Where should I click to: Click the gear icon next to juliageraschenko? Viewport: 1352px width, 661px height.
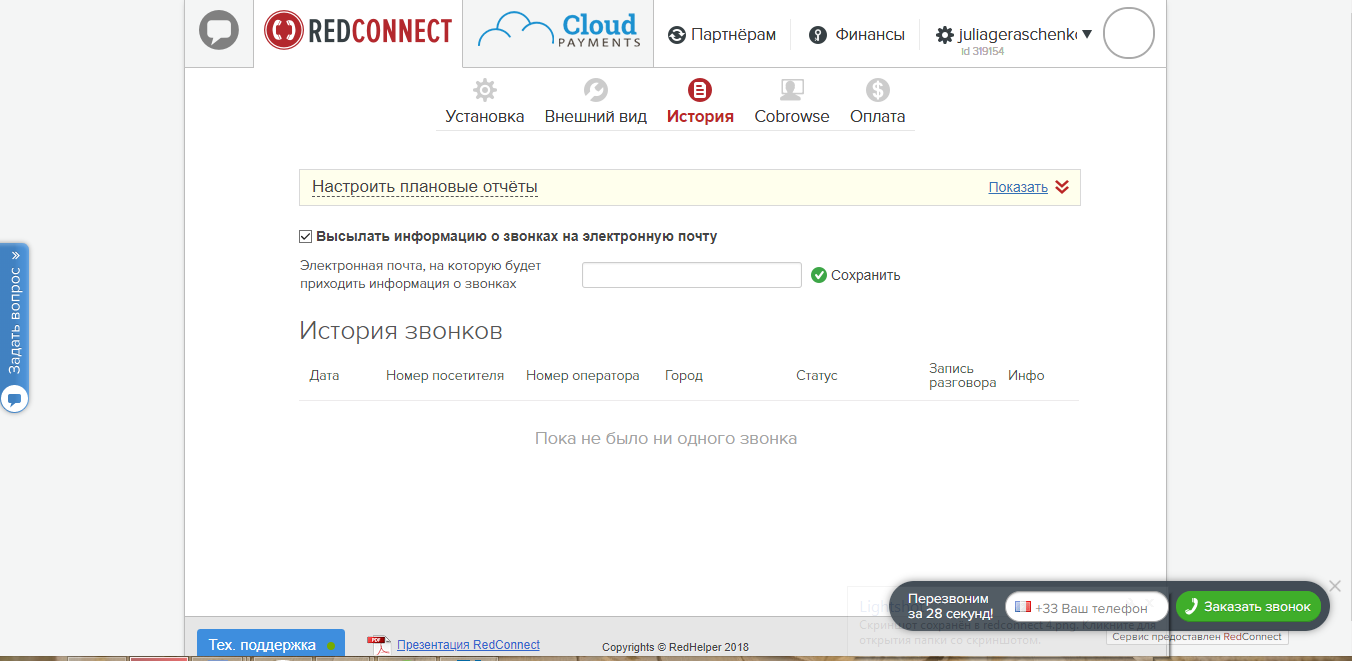pyautogui.click(x=942, y=33)
